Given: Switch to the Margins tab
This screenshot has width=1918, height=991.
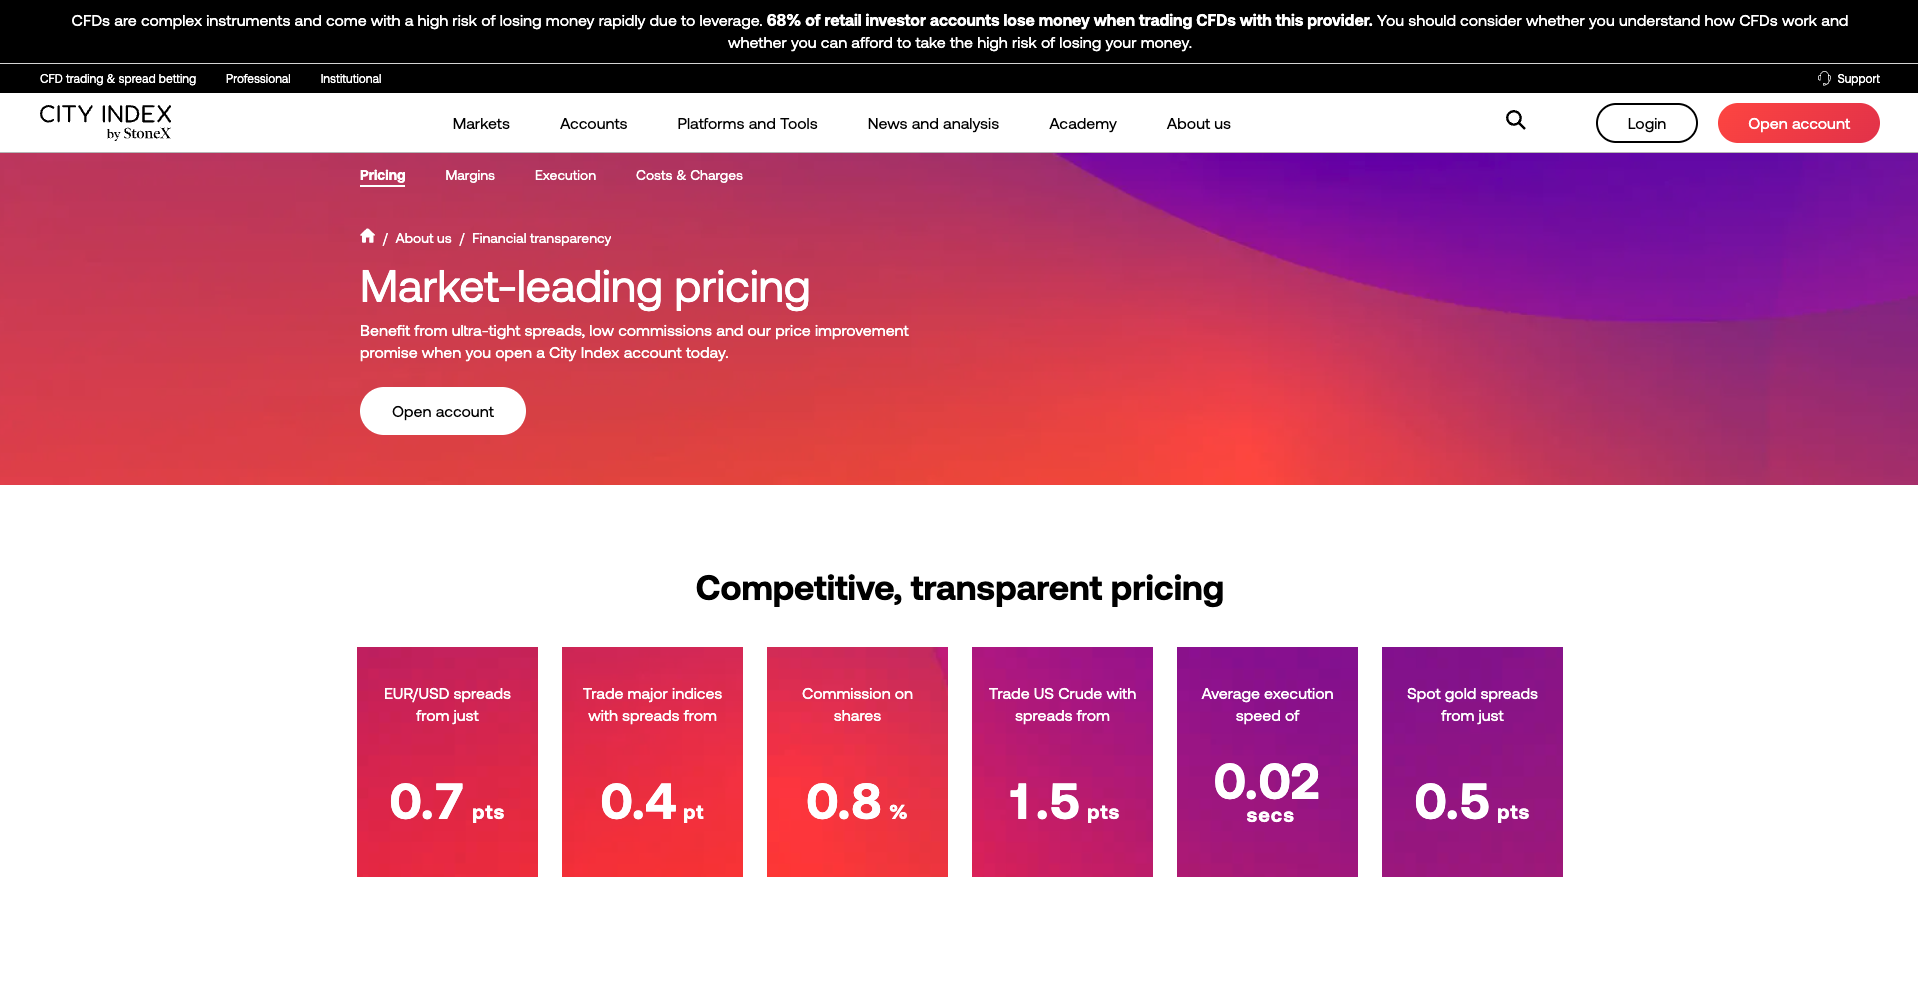Looking at the screenshot, I should (470, 175).
